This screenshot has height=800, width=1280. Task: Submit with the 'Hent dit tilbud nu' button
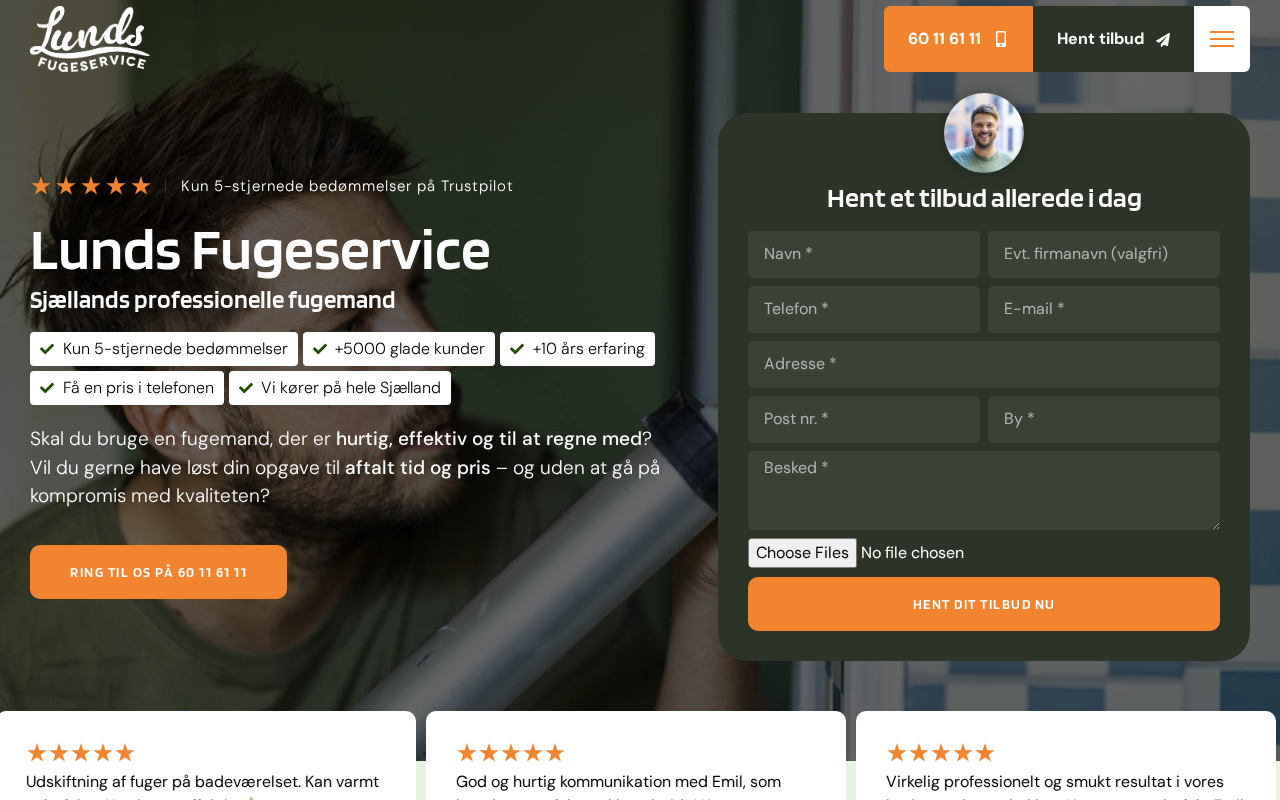pyautogui.click(x=984, y=604)
